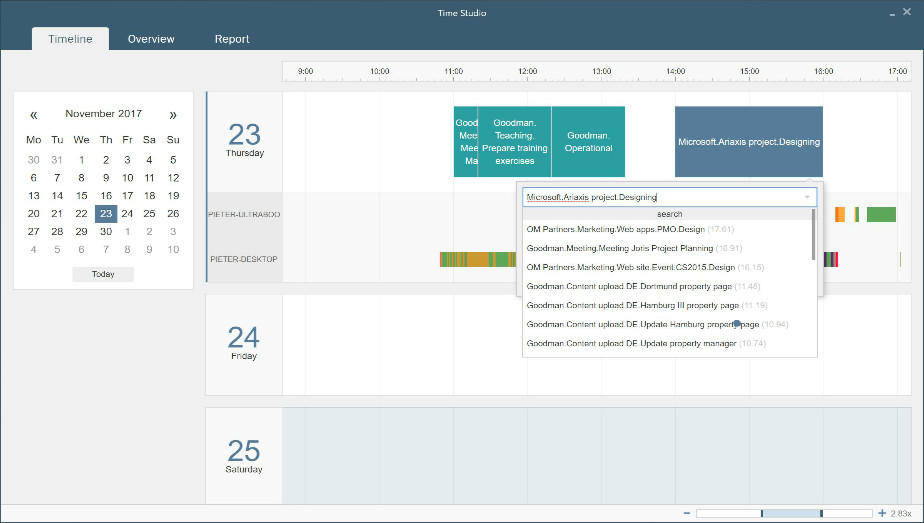
Task: Open the Overview tab
Action: click(151, 39)
